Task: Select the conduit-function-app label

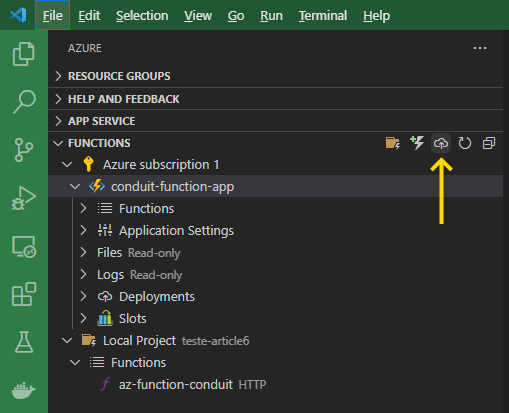Action: tap(172, 187)
